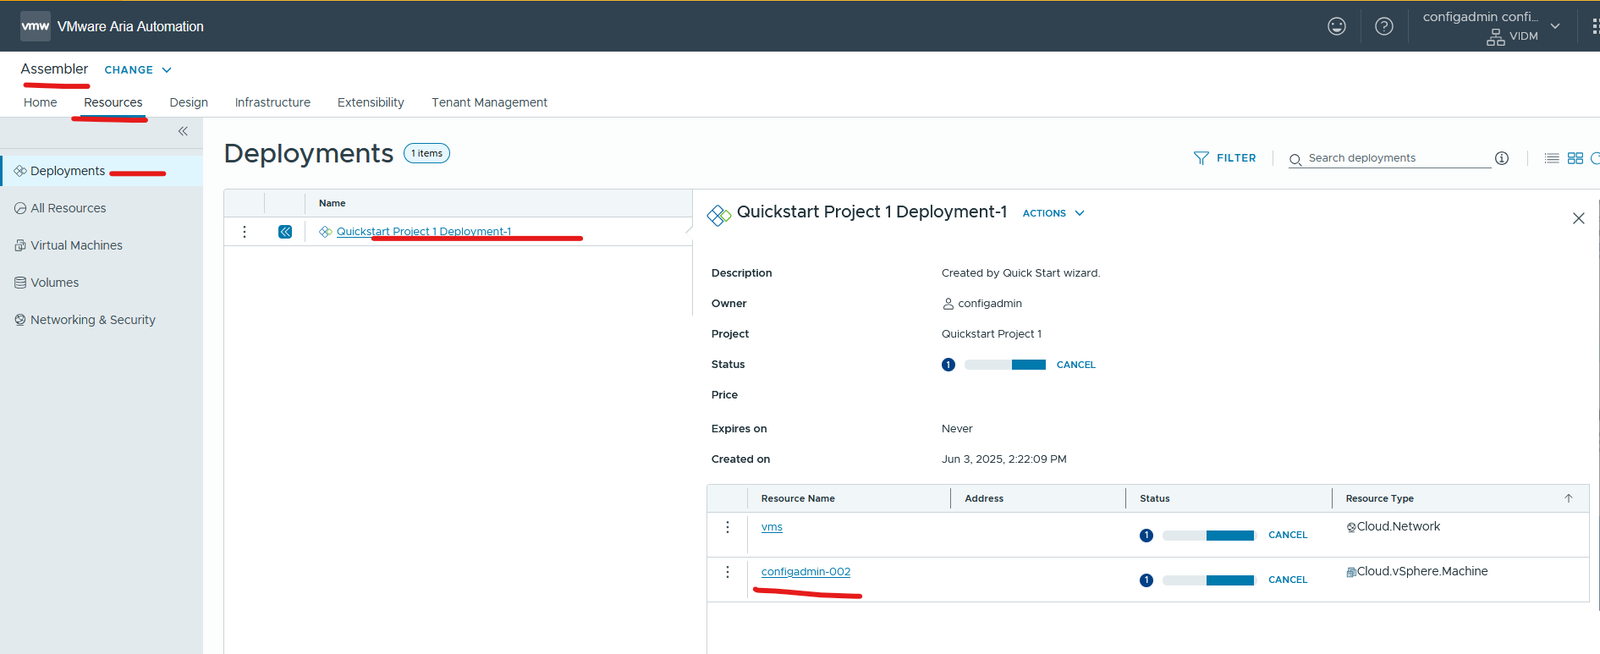The height and width of the screenshot is (654, 1600).
Task: Click the 'Cloud.vSphere.Machine' type text
Action: pos(1422,571)
